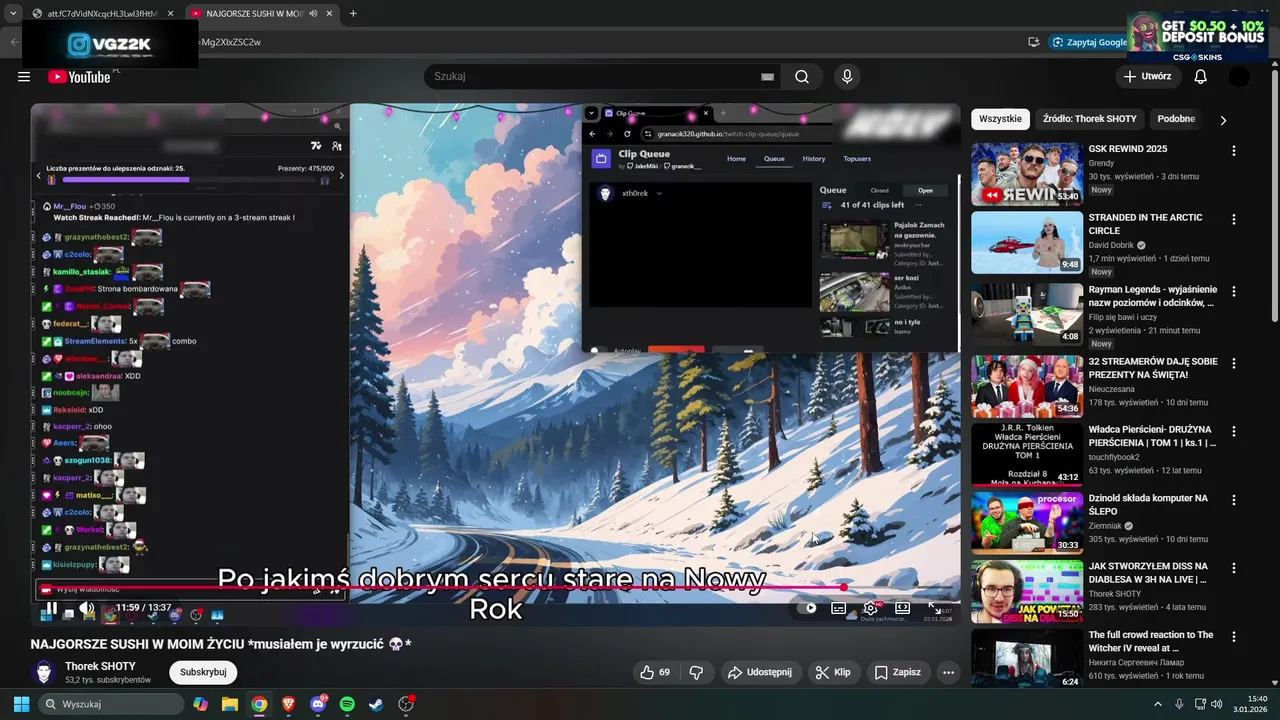The width and height of the screenshot is (1280, 720).
Task: Open Dzinold składa komputer thumbnail
Action: tap(1027, 522)
